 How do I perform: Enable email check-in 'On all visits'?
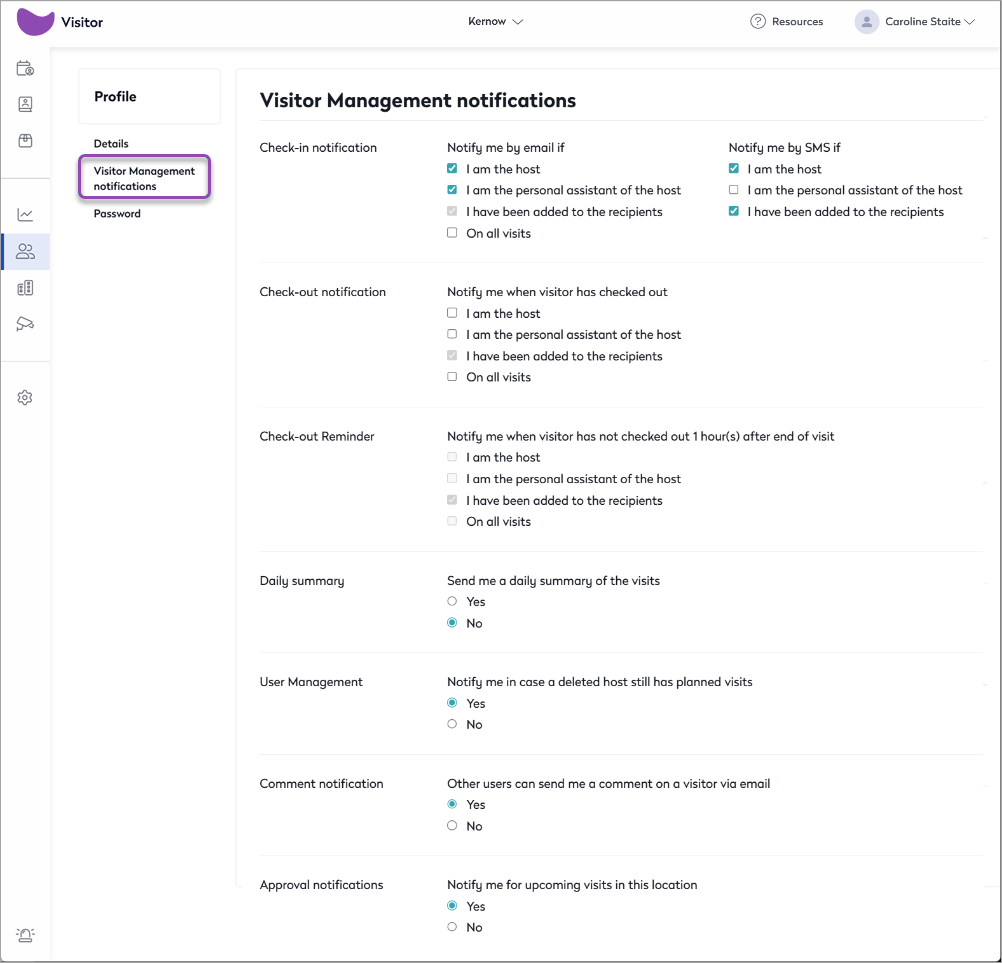pyautogui.click(x=452, y=232)
